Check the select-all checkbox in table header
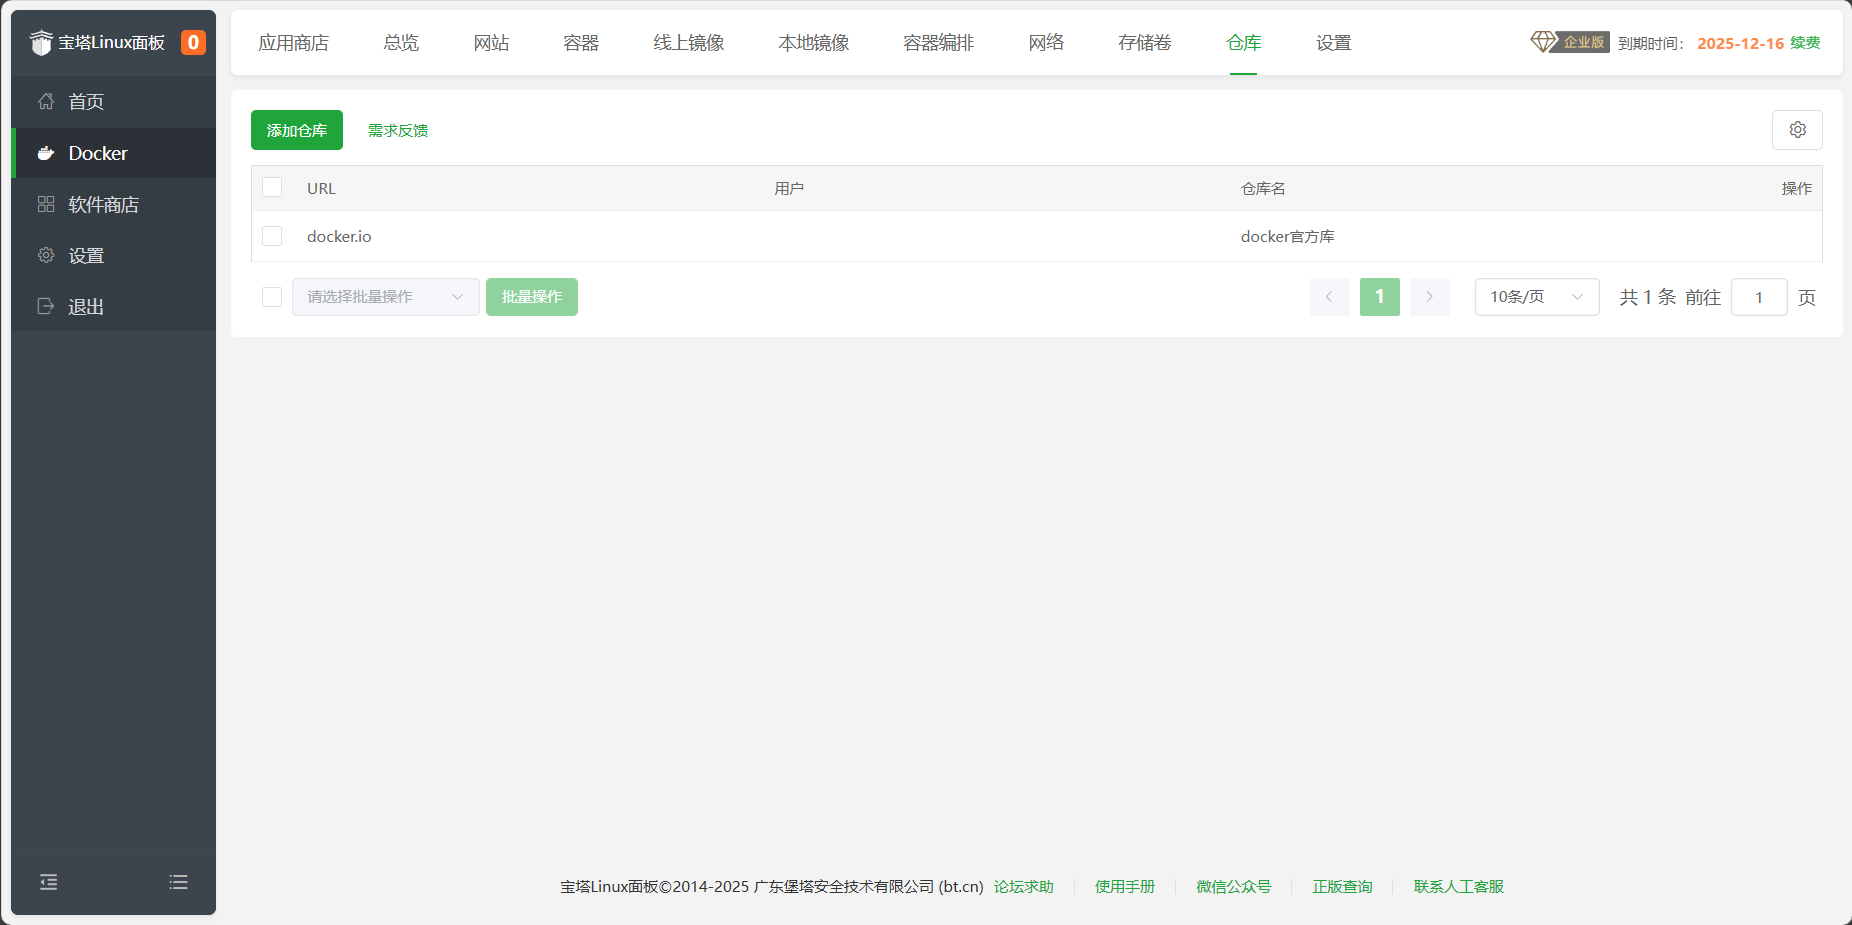 click(x=271, y=187)
